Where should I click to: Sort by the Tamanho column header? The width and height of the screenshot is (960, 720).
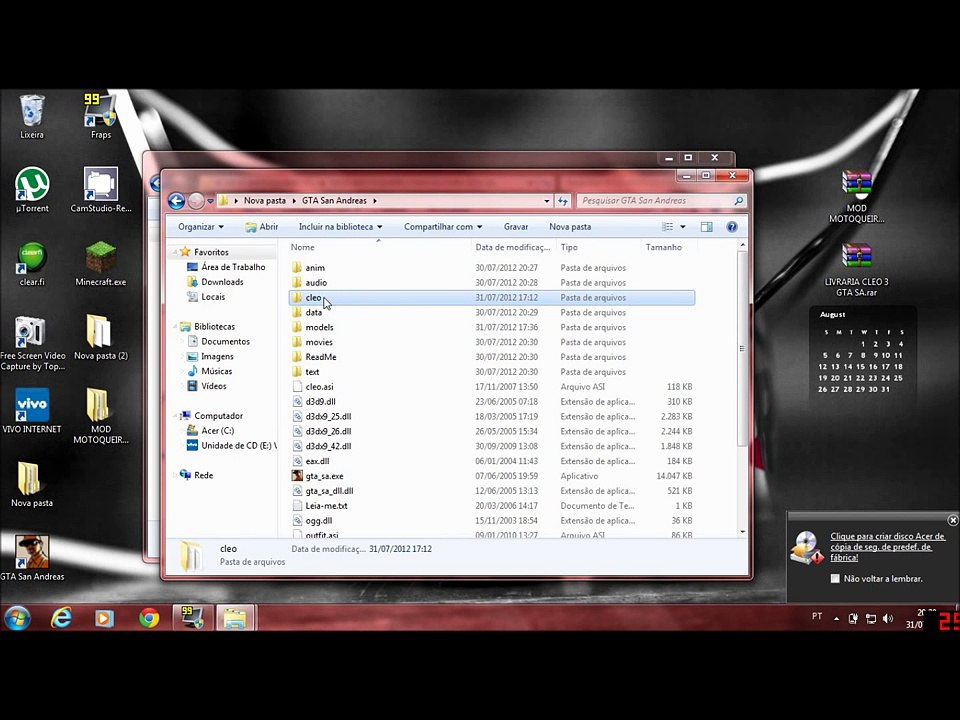click(669, 247)
